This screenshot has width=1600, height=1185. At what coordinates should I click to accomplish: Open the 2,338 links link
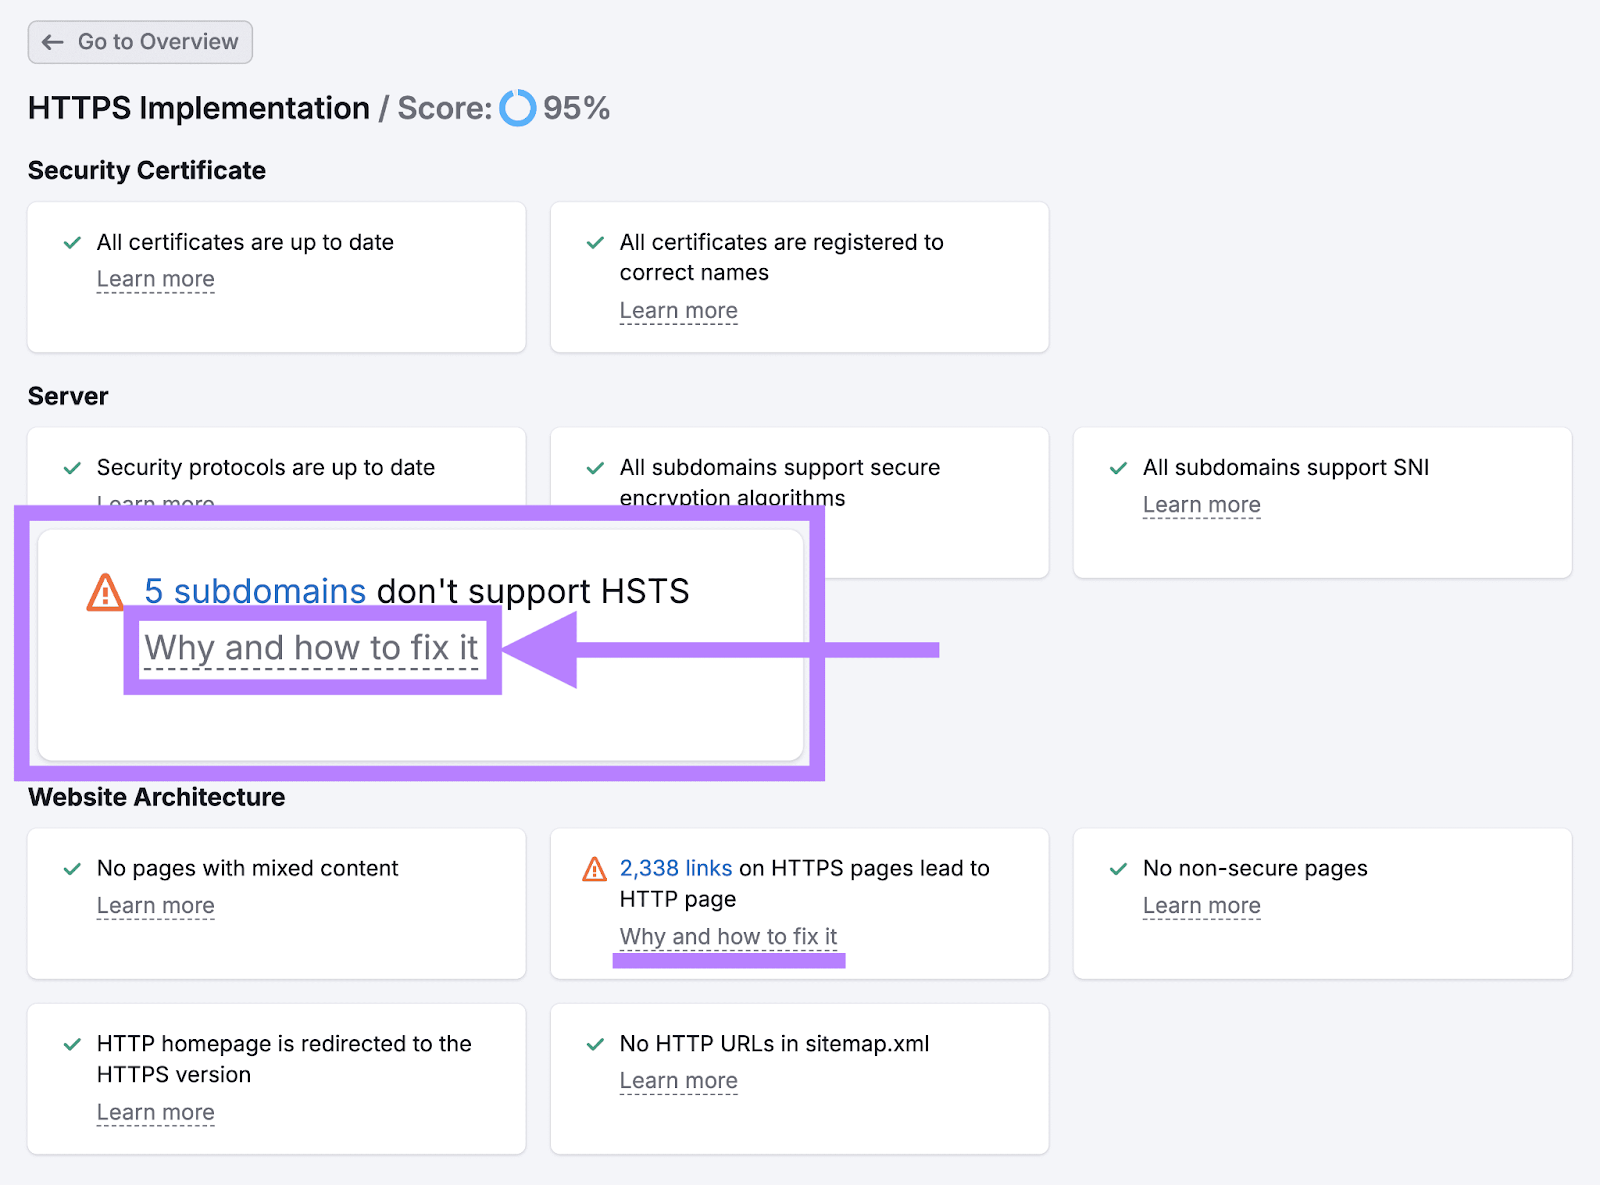(676, 868)
